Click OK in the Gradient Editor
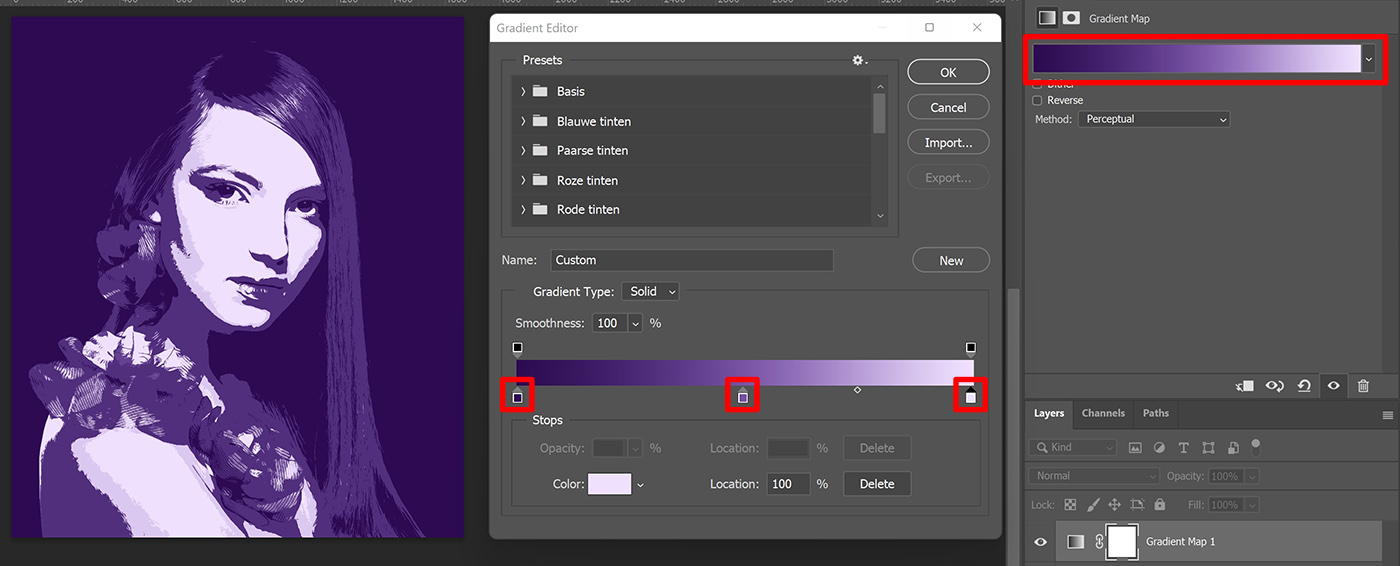Viewport: 1400px width, 566px height. [x=948, y=72]
